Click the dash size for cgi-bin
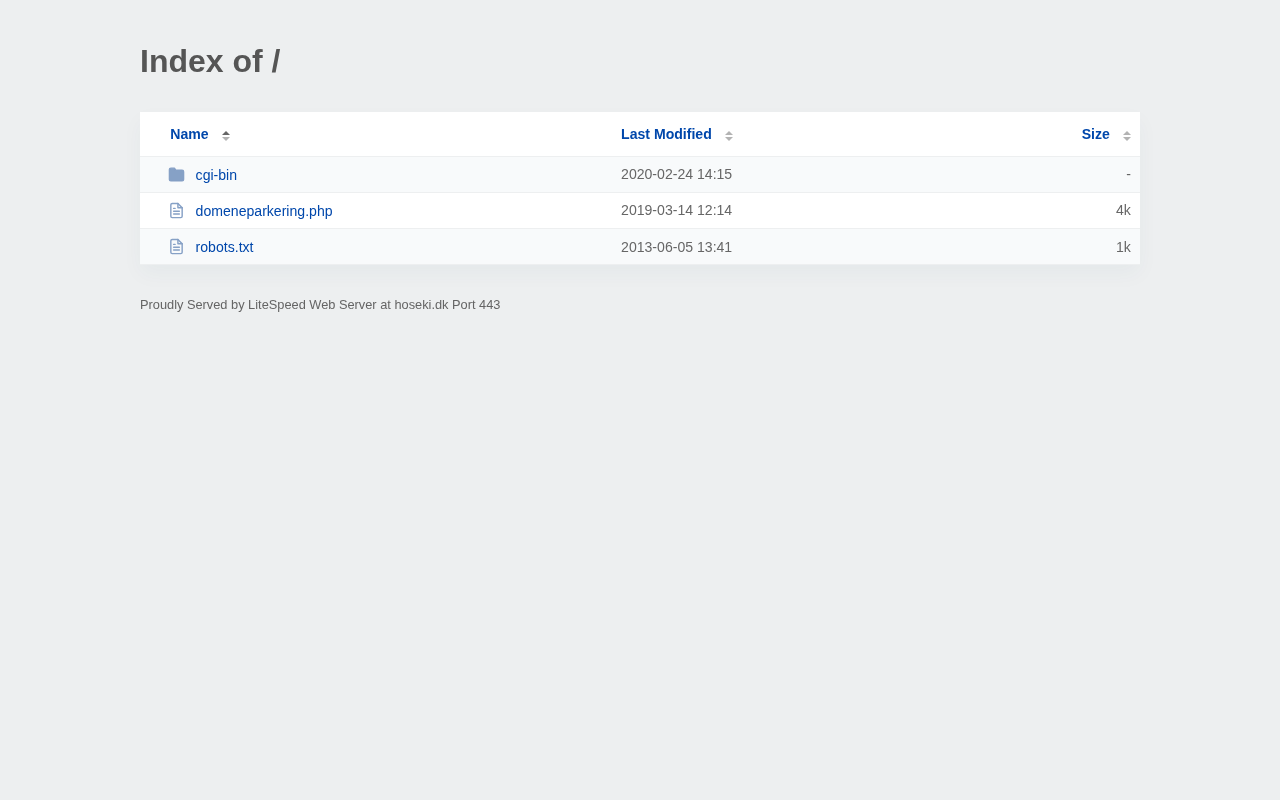 tap(1128, 174)
